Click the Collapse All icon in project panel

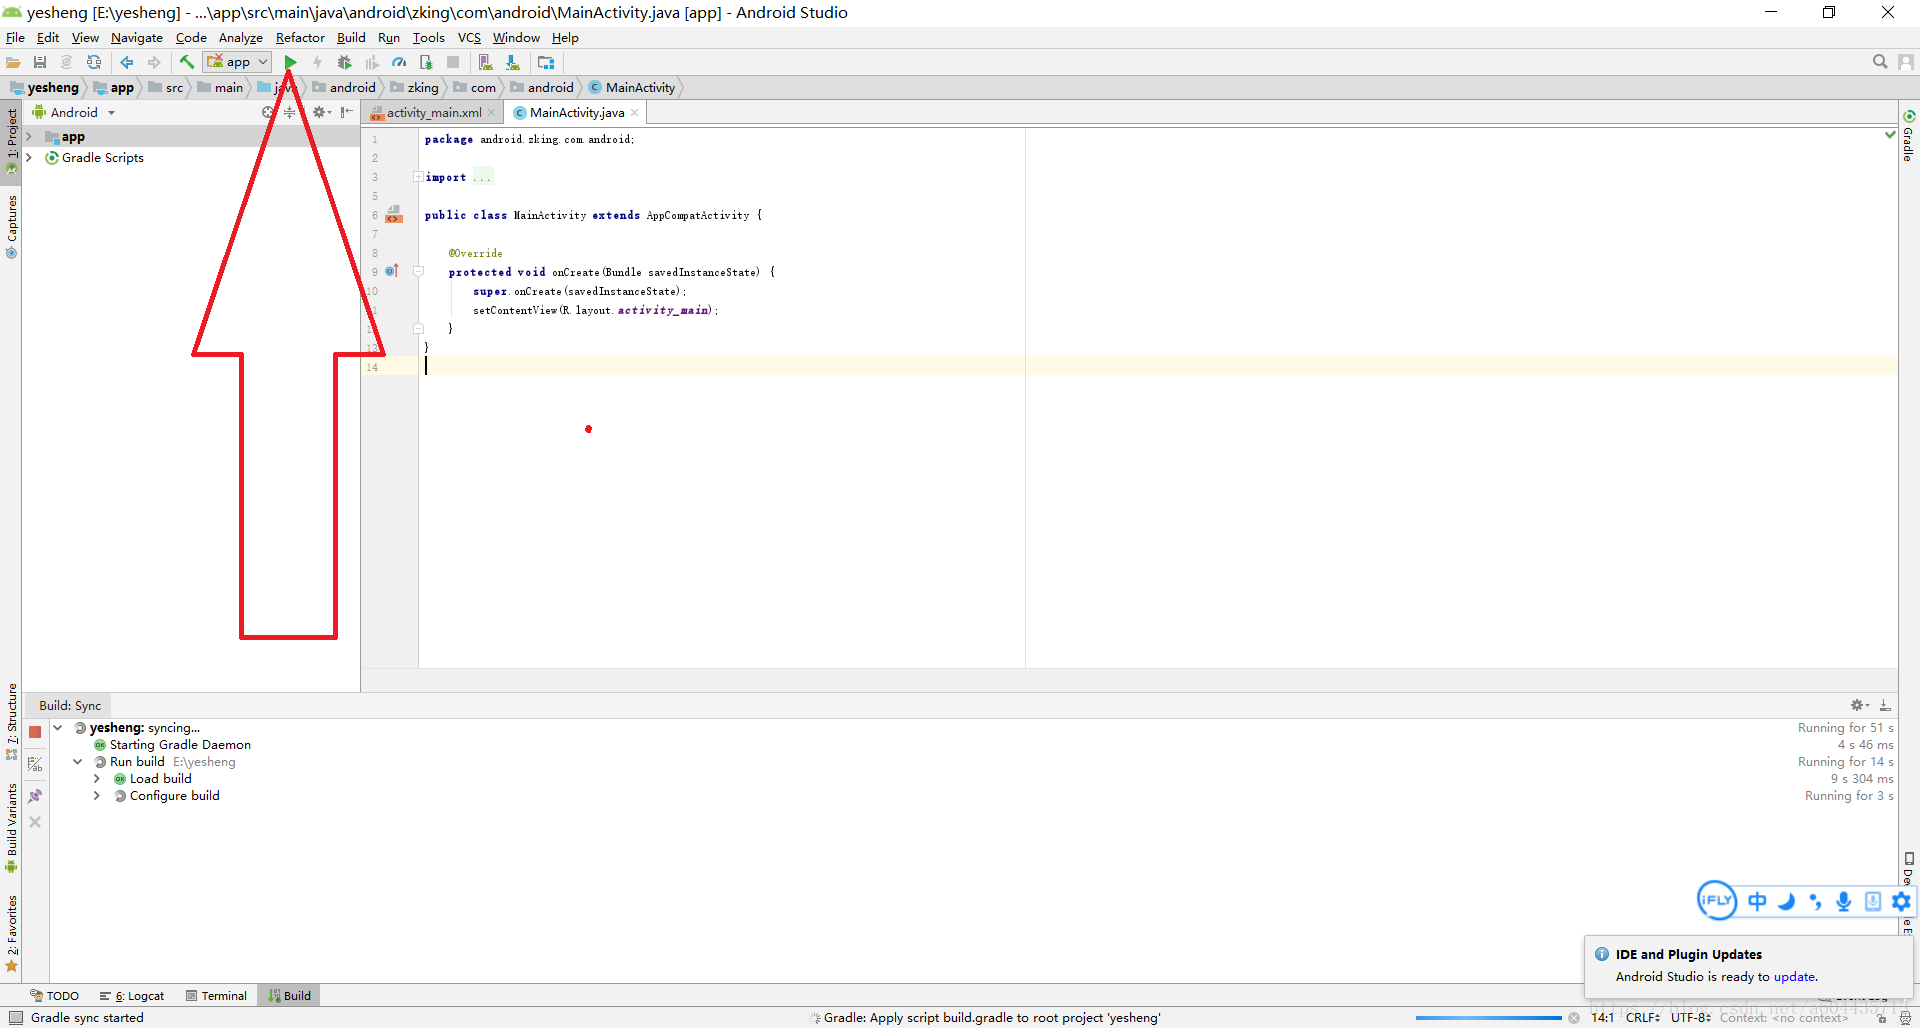pyautogui.click(x=289, y=113)
